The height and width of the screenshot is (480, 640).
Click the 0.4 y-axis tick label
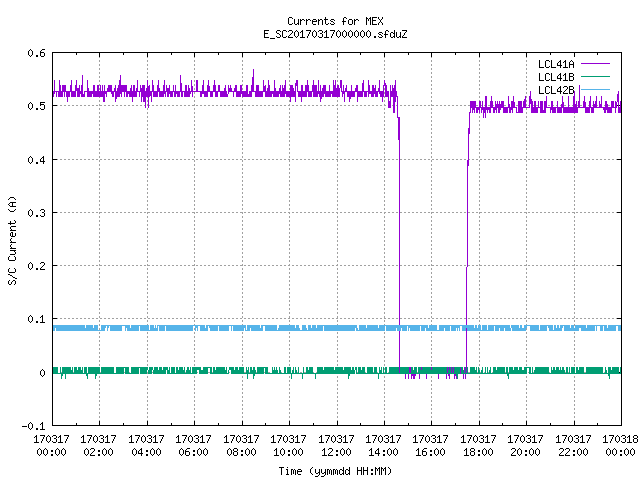pos(36,160)
